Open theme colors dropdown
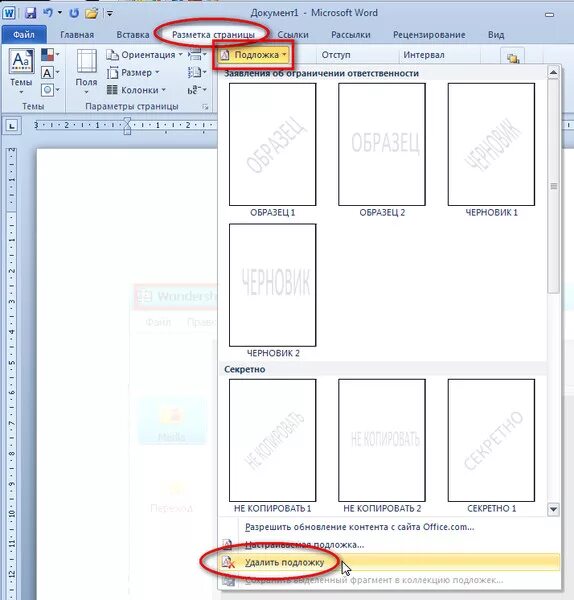The width and height of the screenshot is (574, 600). 50,55
